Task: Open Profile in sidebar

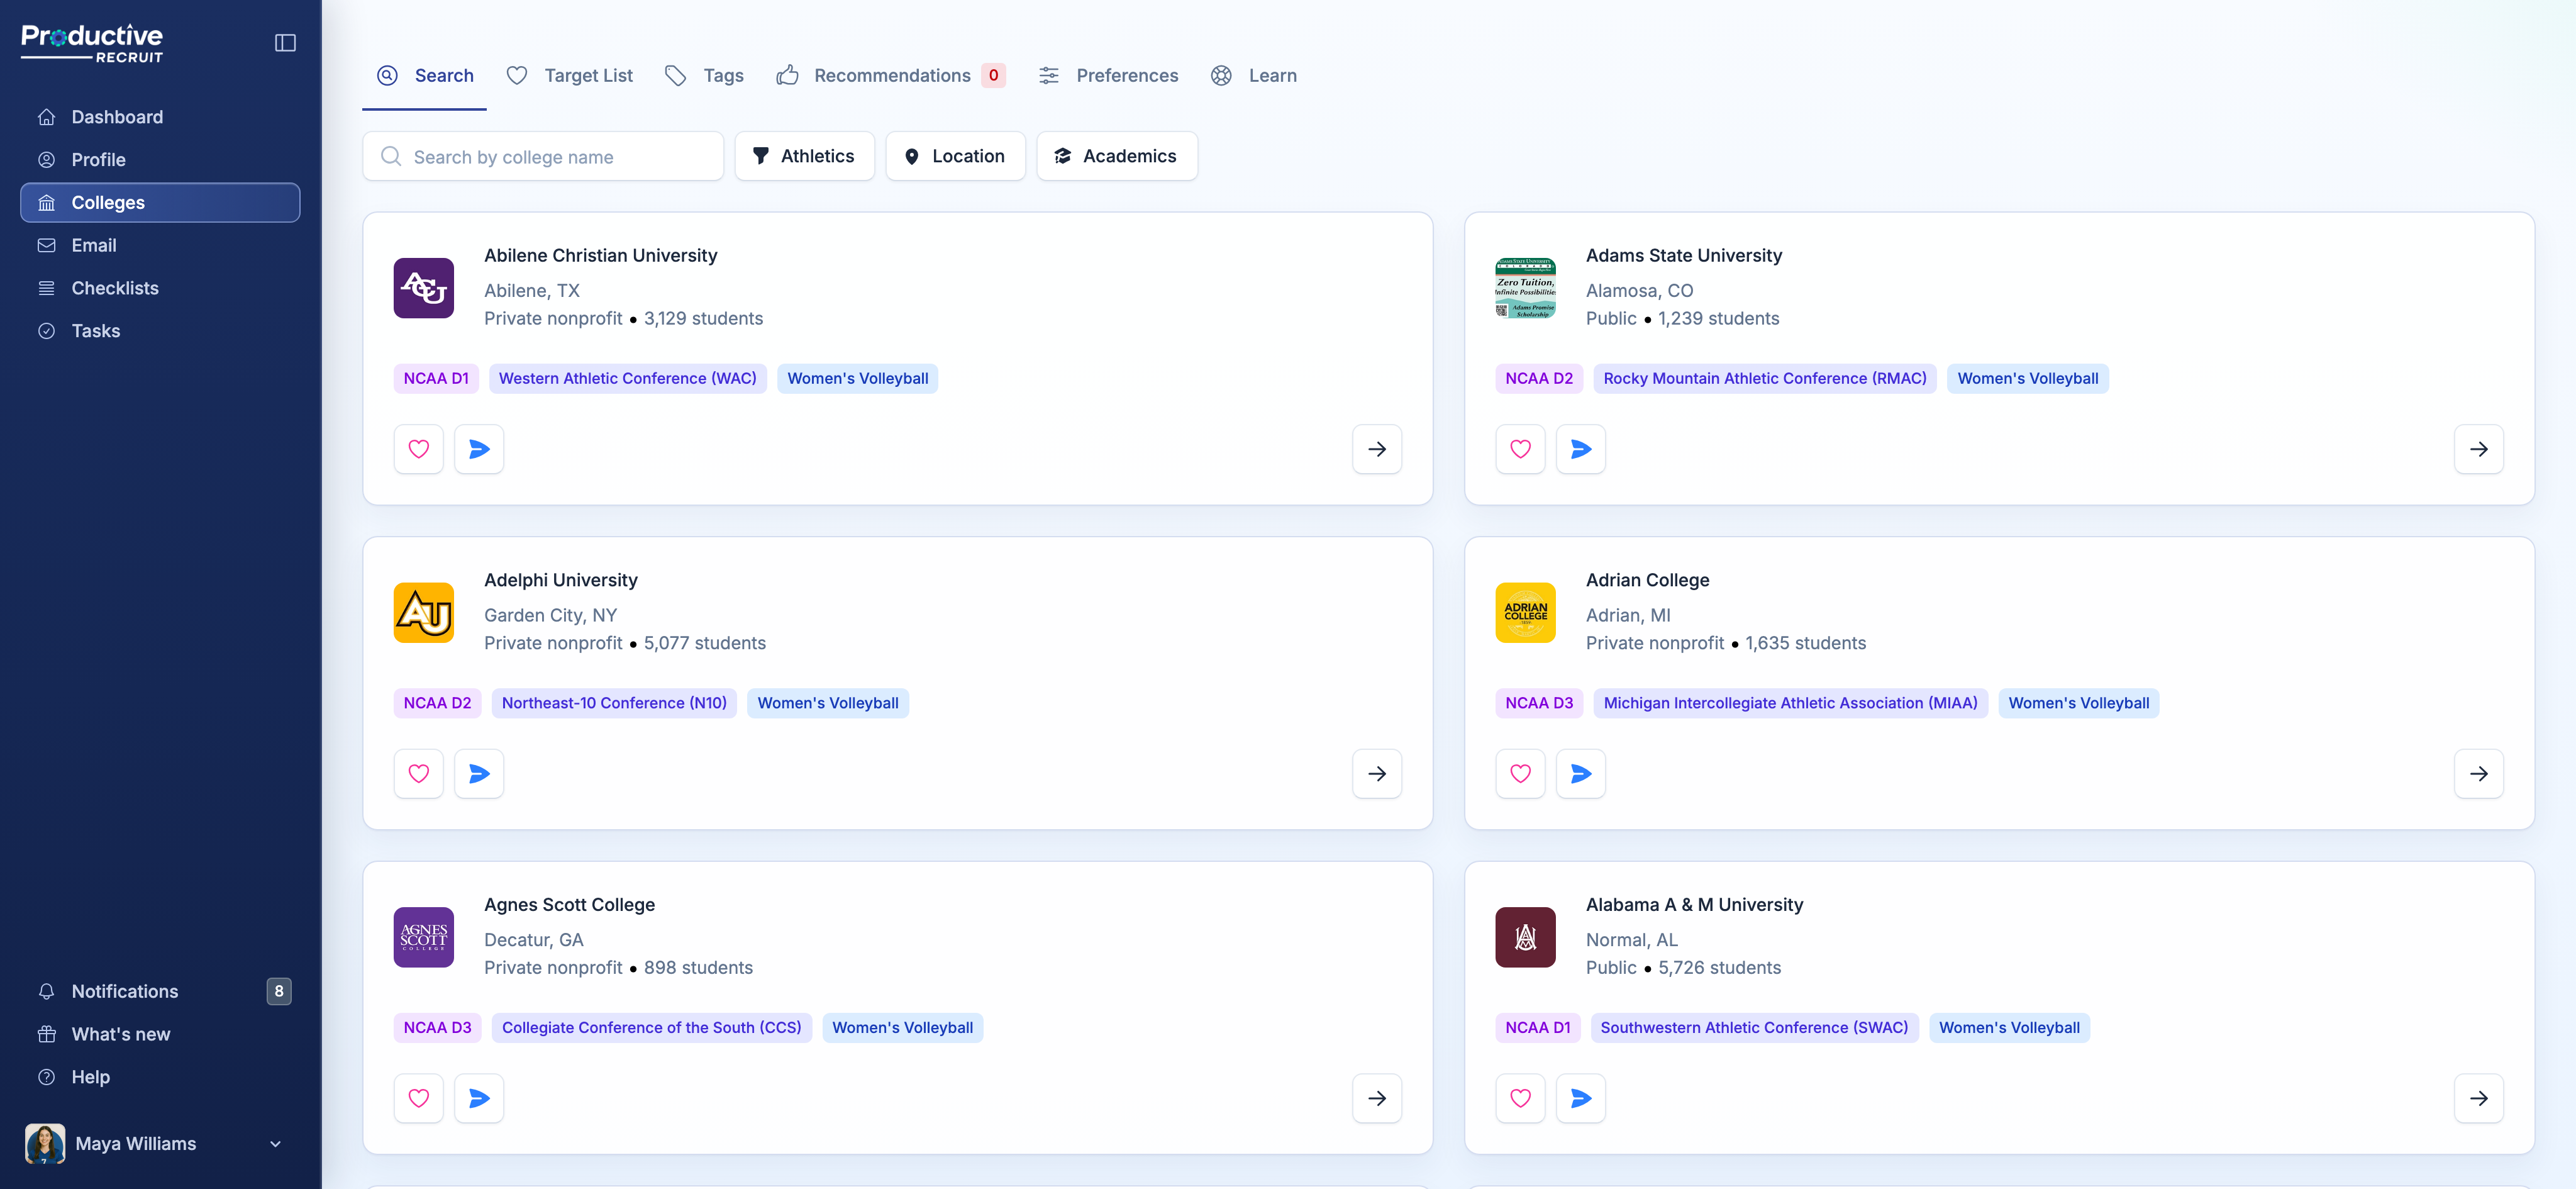Action: point(160,160)
